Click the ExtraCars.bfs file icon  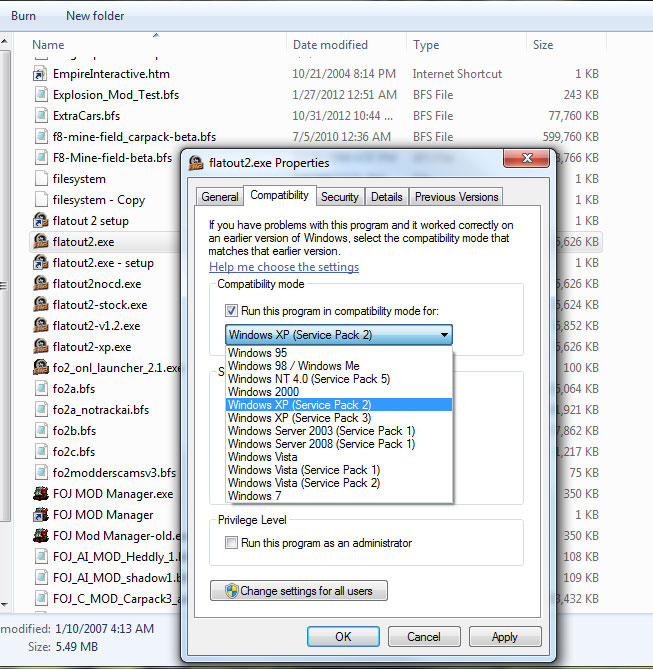click(x=41, y=116)
